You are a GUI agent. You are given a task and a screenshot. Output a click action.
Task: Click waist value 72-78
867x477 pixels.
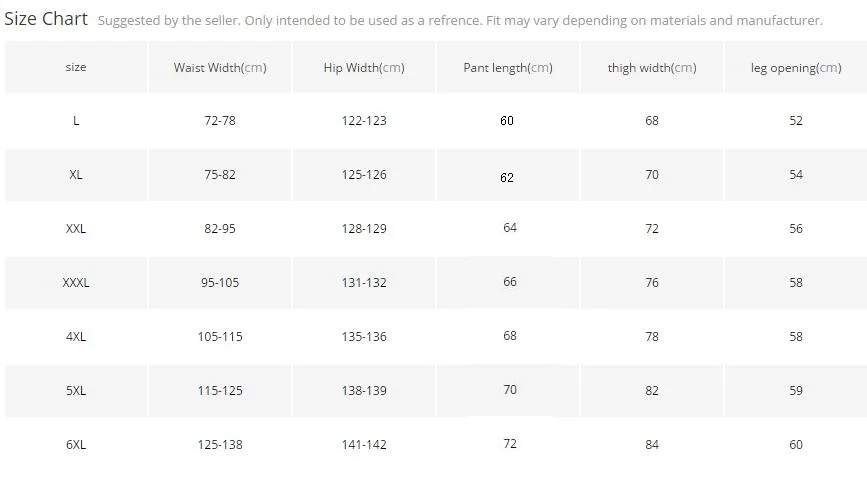point(220,120)
